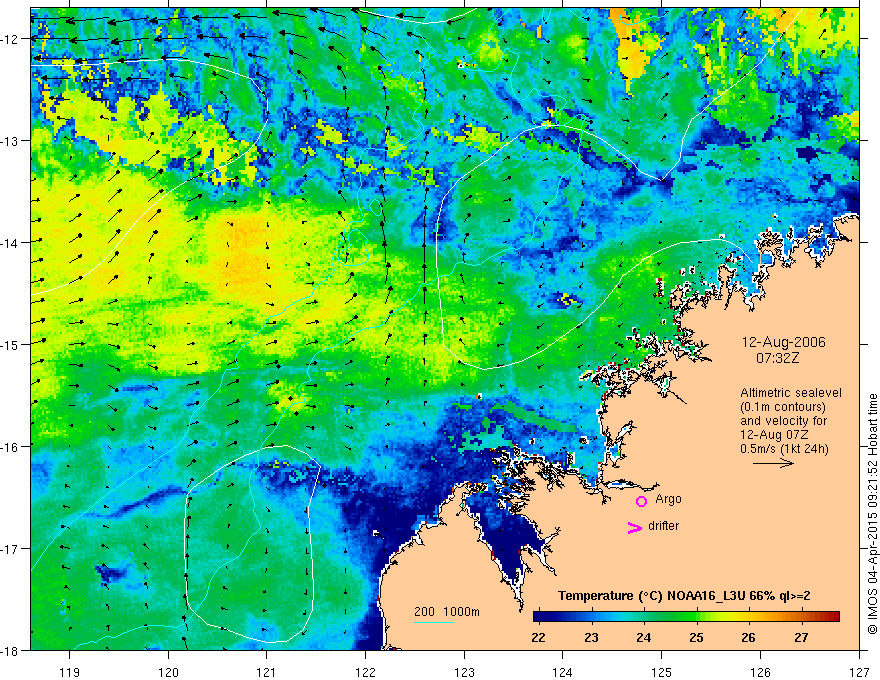Click longitude axis label 126
The image size is (880, 680).
[x=760, y=672]
